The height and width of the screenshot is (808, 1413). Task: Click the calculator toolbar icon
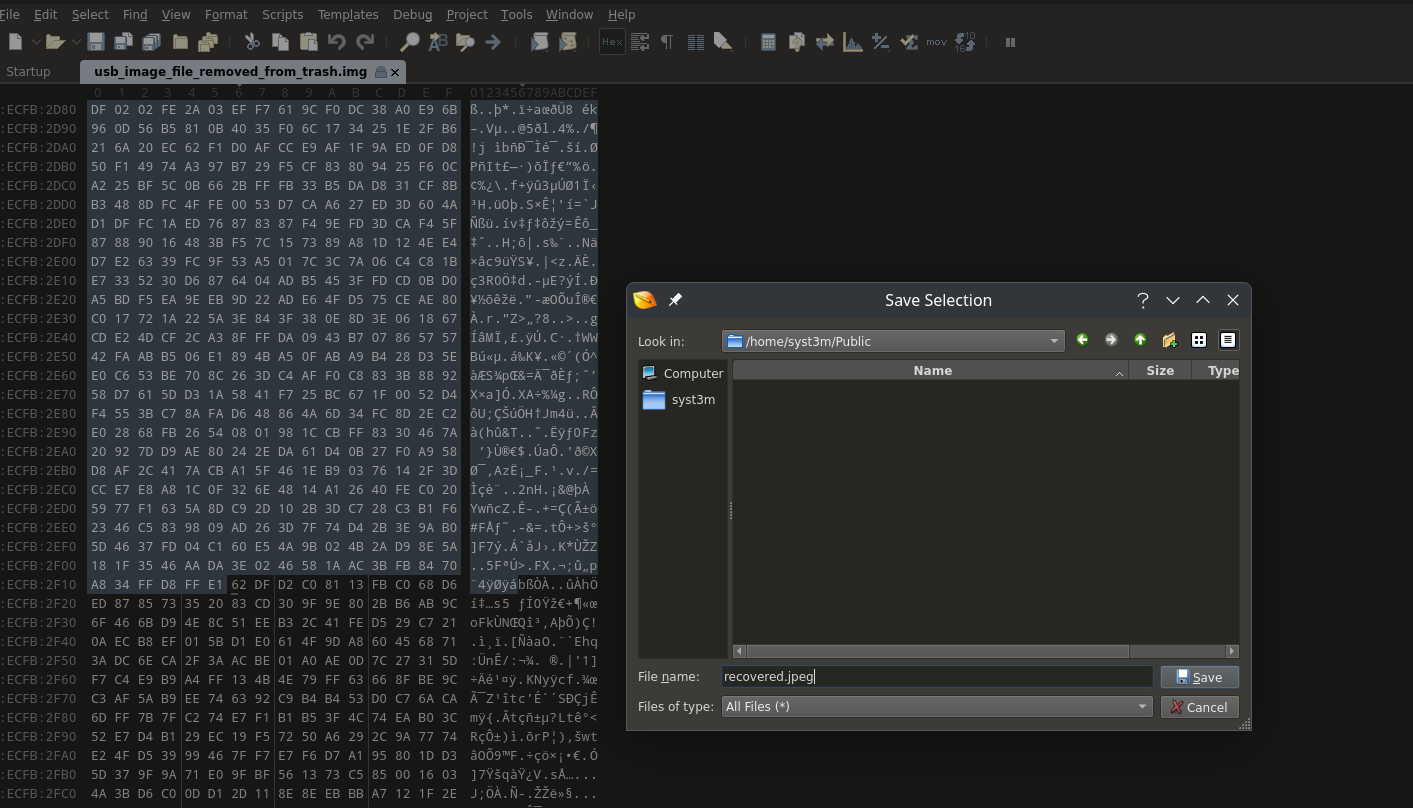[768, 42]
